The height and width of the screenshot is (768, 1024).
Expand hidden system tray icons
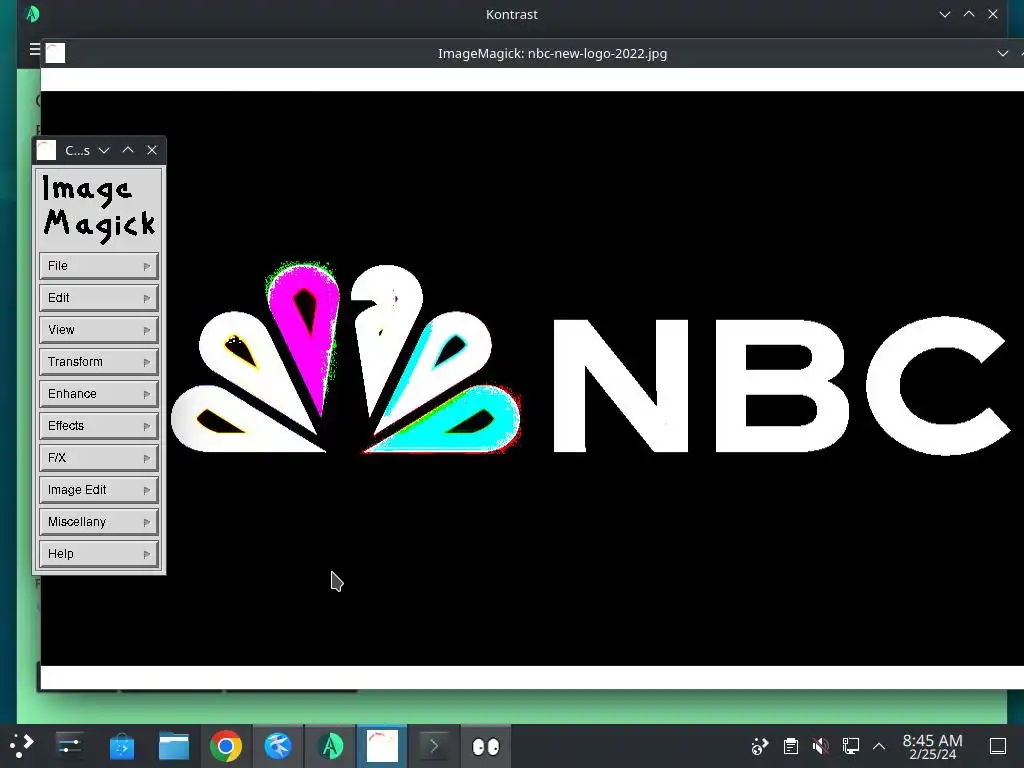coord(879,746)
